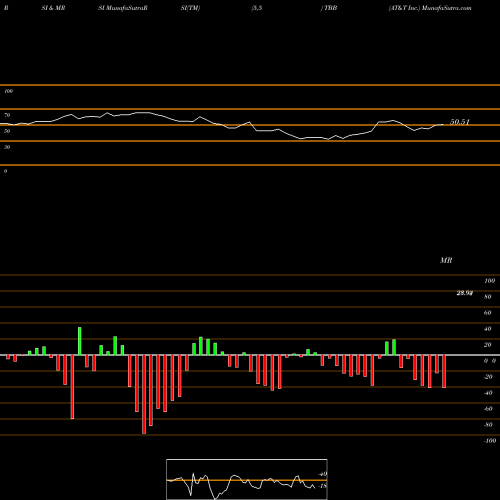Click the "SI MunafaSutraR" header label
The image size is (500, 500).
(x=123, y=8)
